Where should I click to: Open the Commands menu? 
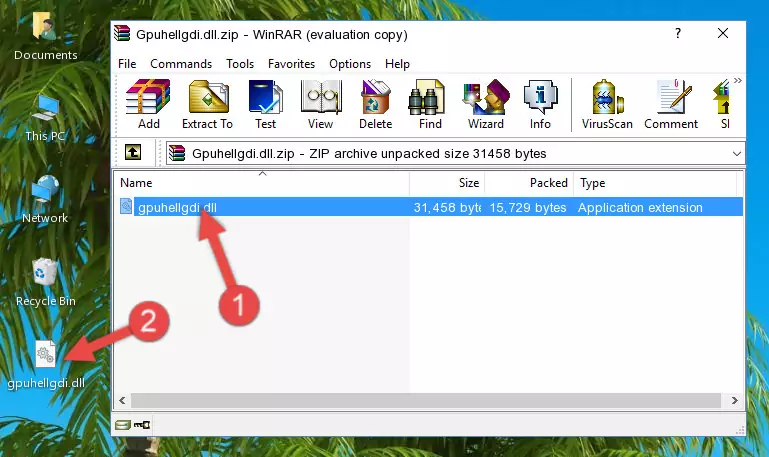tap(181, 64)
